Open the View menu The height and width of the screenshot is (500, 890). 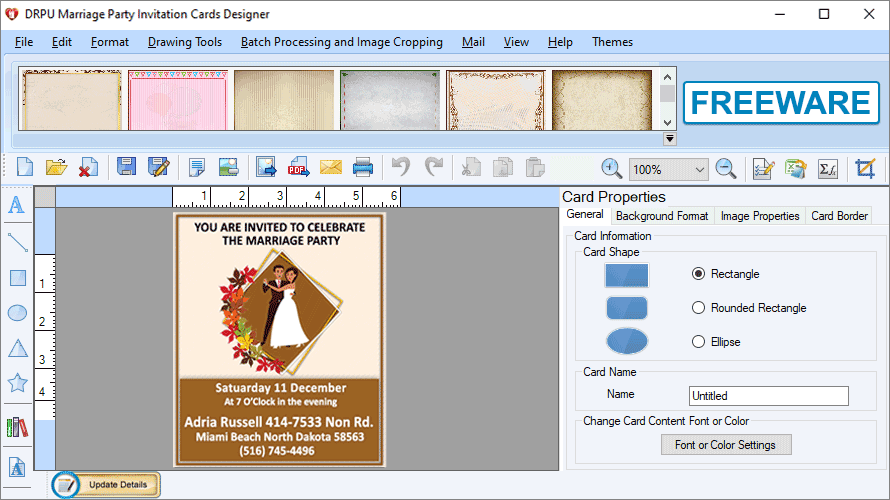click(516, 42)
